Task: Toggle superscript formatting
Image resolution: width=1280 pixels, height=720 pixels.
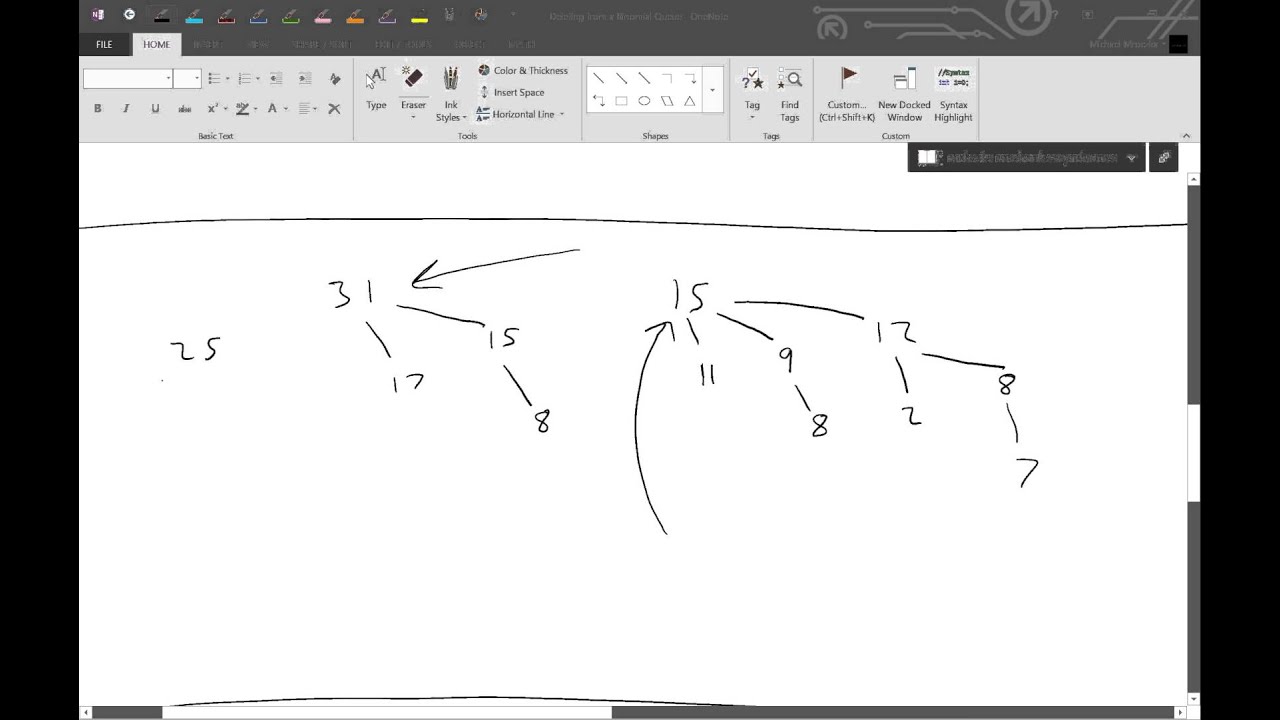Action: [212, 108]
